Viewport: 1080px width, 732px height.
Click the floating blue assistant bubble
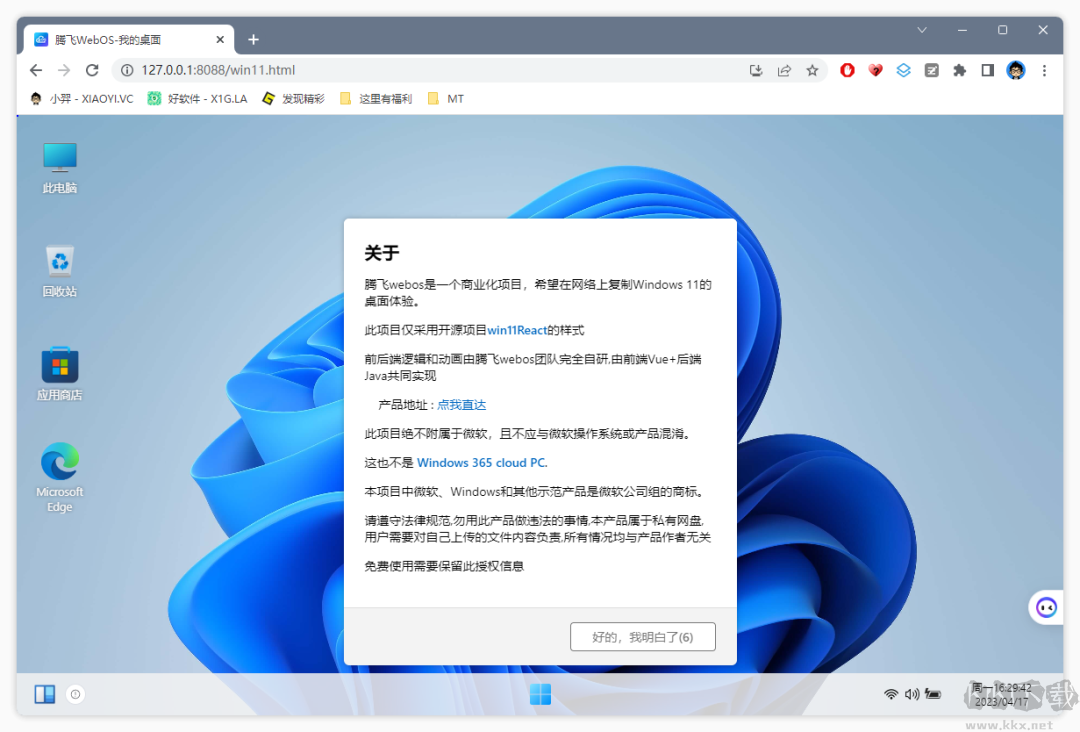(1046, 607)
